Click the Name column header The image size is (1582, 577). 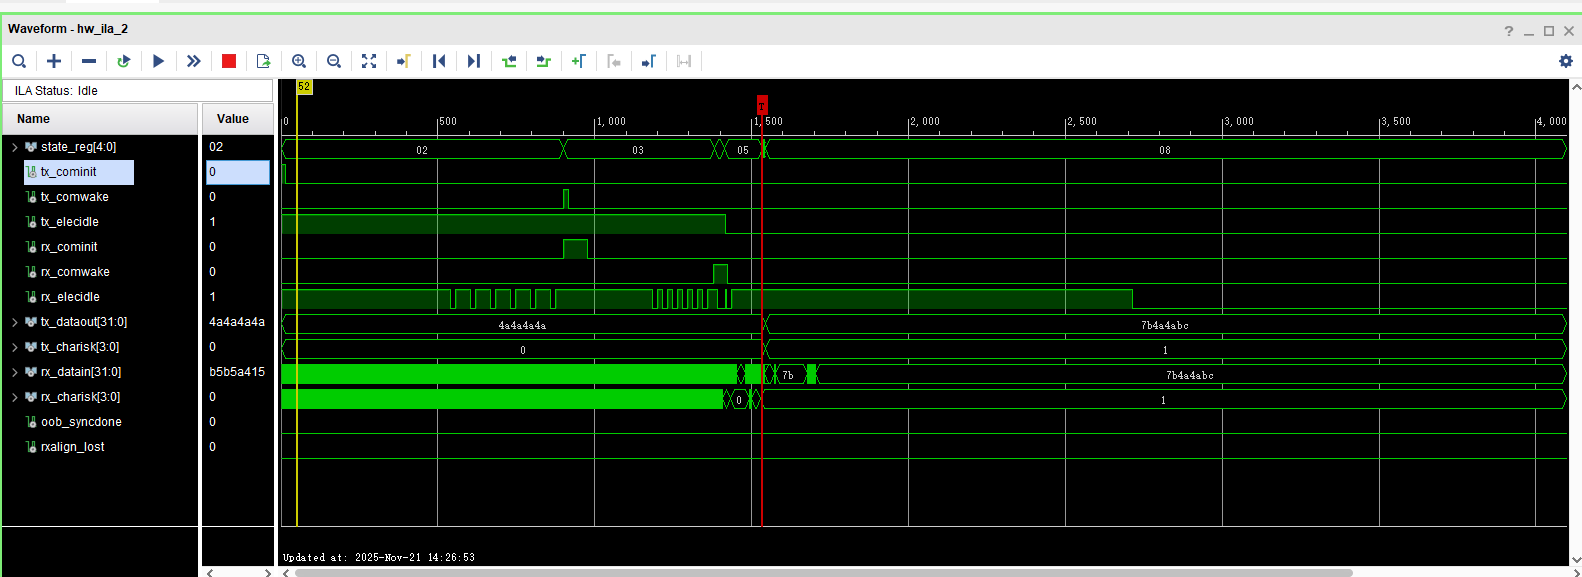click(100, 119)
